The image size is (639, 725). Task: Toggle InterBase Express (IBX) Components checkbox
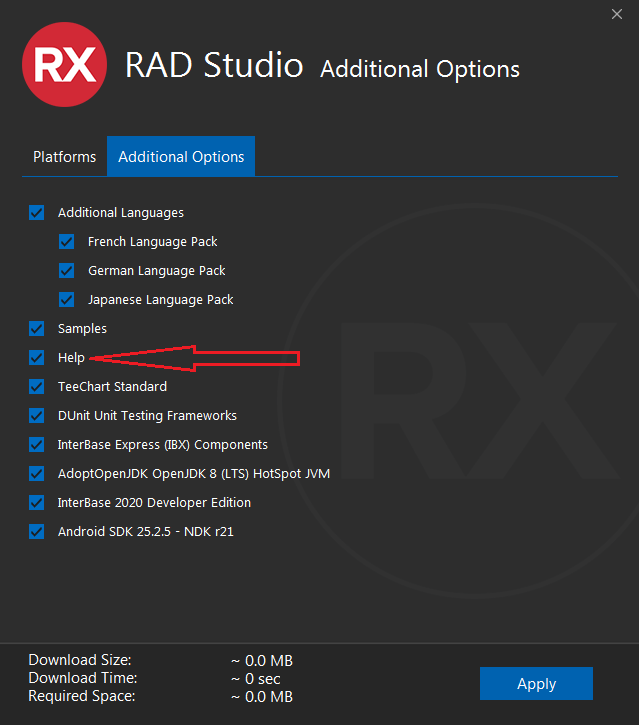click(37, 445)
